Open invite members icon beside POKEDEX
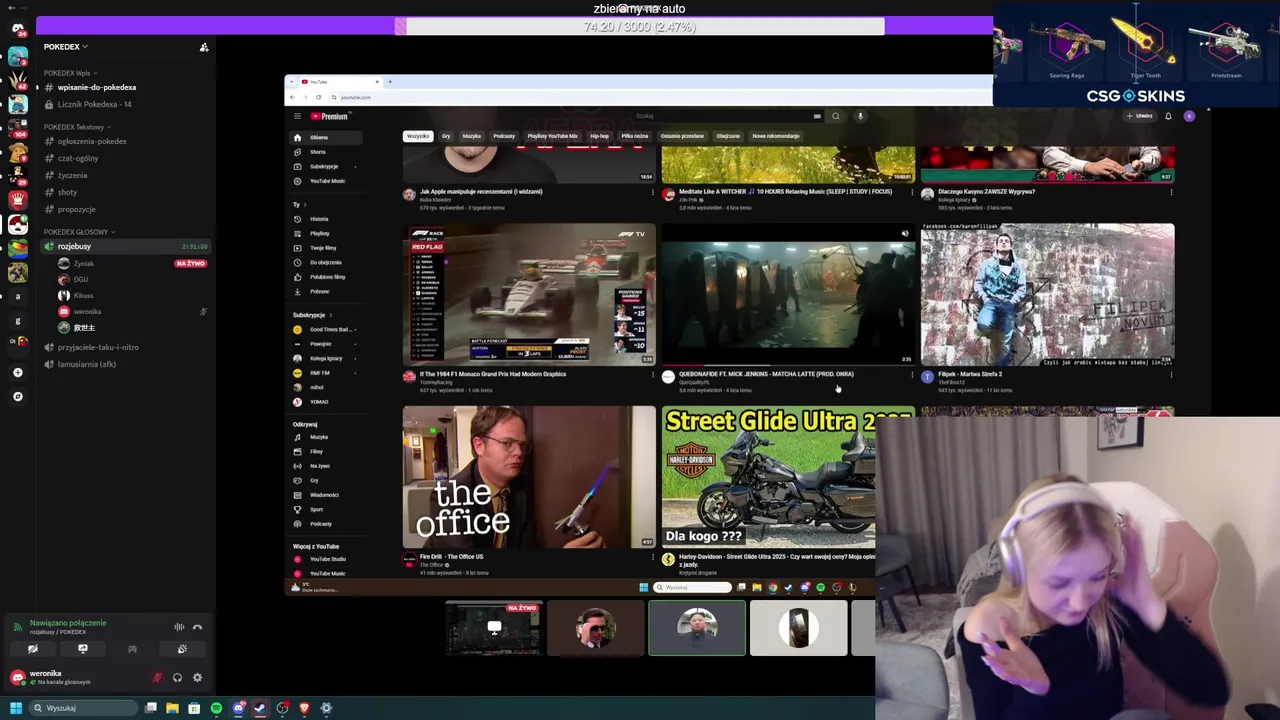Image resolution: width=1280 pixels, height=720 pixels. click(x=204, y=47)
